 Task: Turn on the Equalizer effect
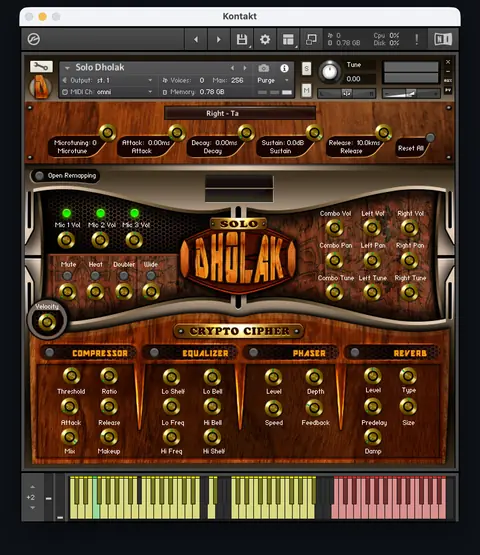coord(154,352)
